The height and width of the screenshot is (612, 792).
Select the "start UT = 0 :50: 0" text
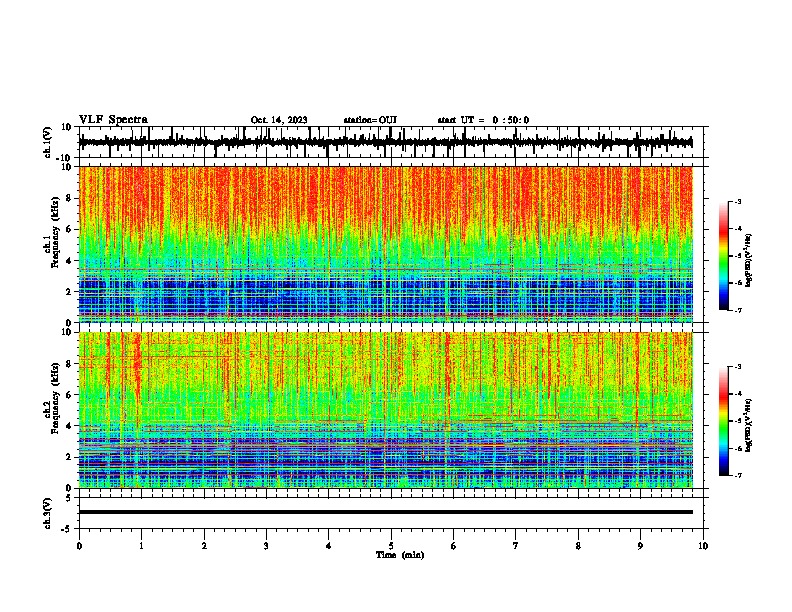coord(483,120)
